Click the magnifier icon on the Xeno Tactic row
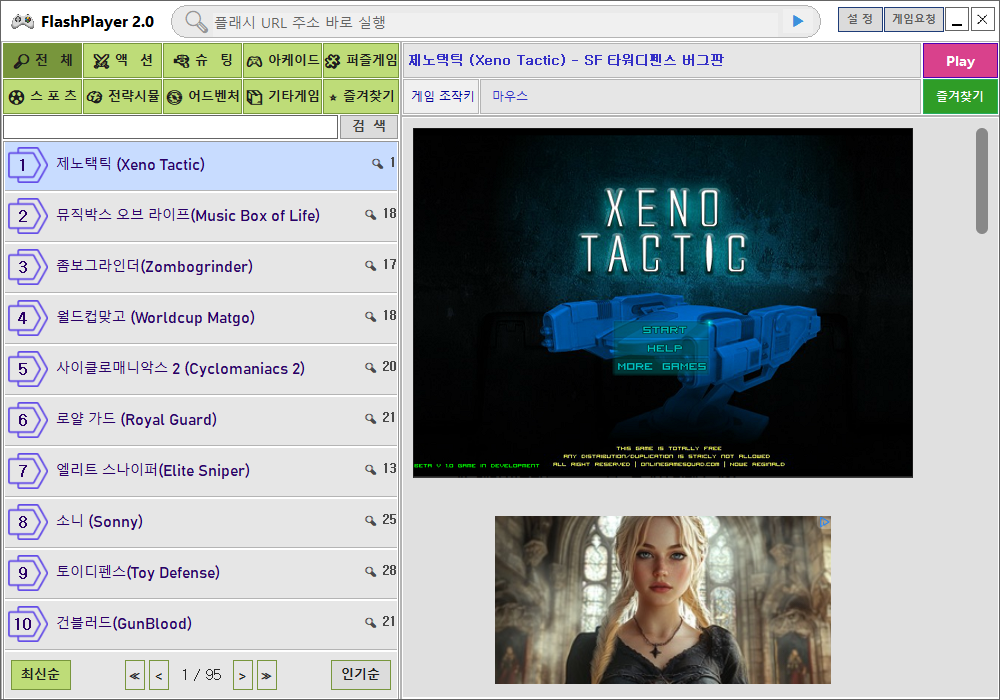The image size is (1000, 700). pos(378,164)
